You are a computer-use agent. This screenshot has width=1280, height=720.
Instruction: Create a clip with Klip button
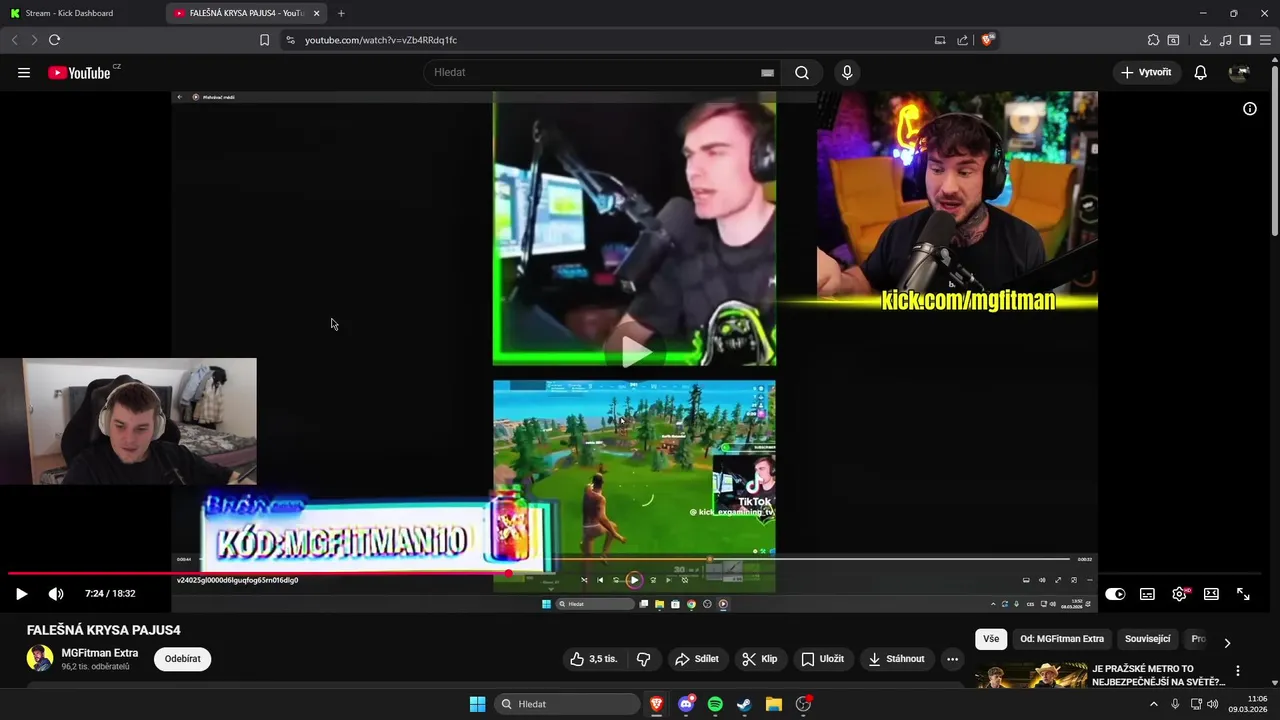(x=759, y=659)
